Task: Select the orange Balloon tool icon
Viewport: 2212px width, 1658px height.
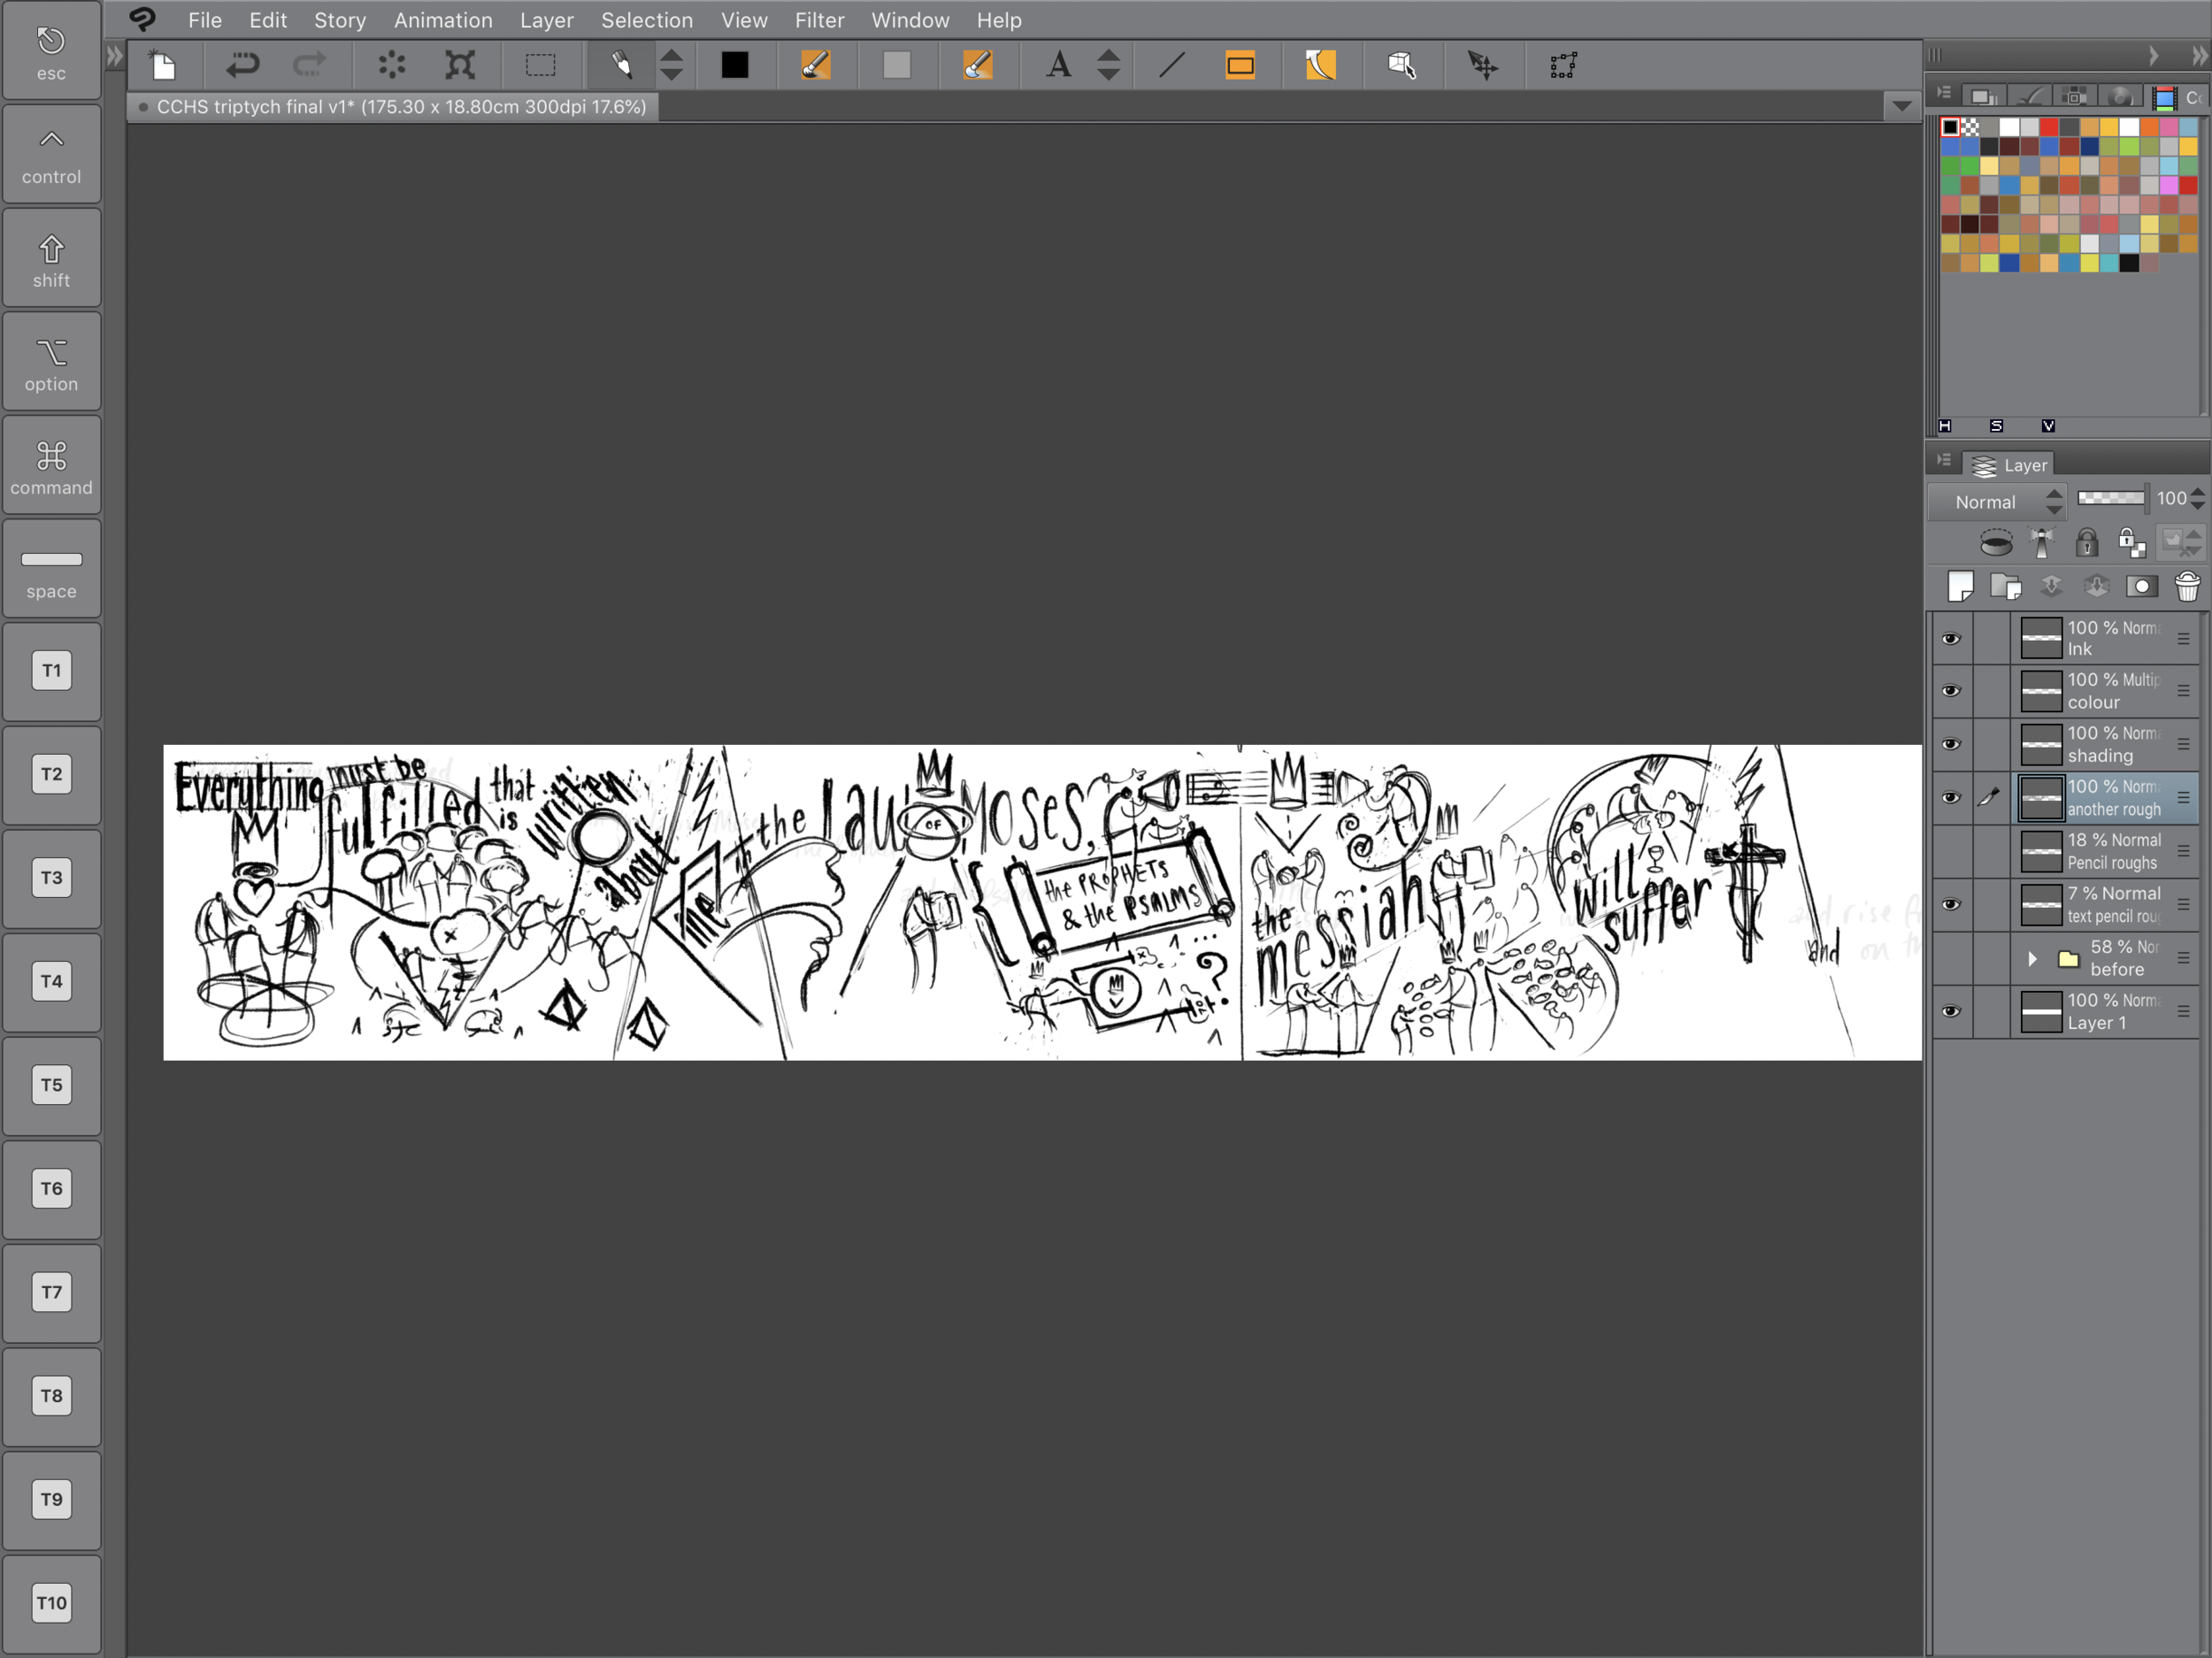Action: [1320, 66]
